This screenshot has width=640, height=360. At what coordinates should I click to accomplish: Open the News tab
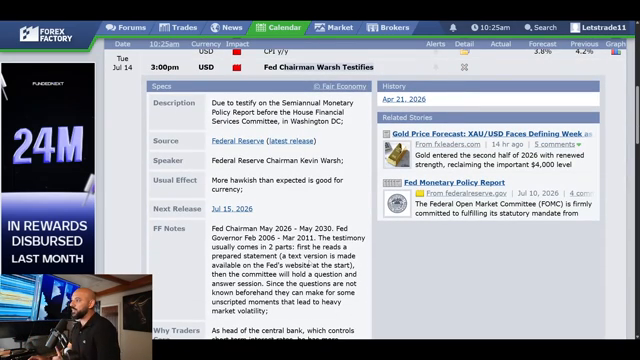click(x=226, y=27)
